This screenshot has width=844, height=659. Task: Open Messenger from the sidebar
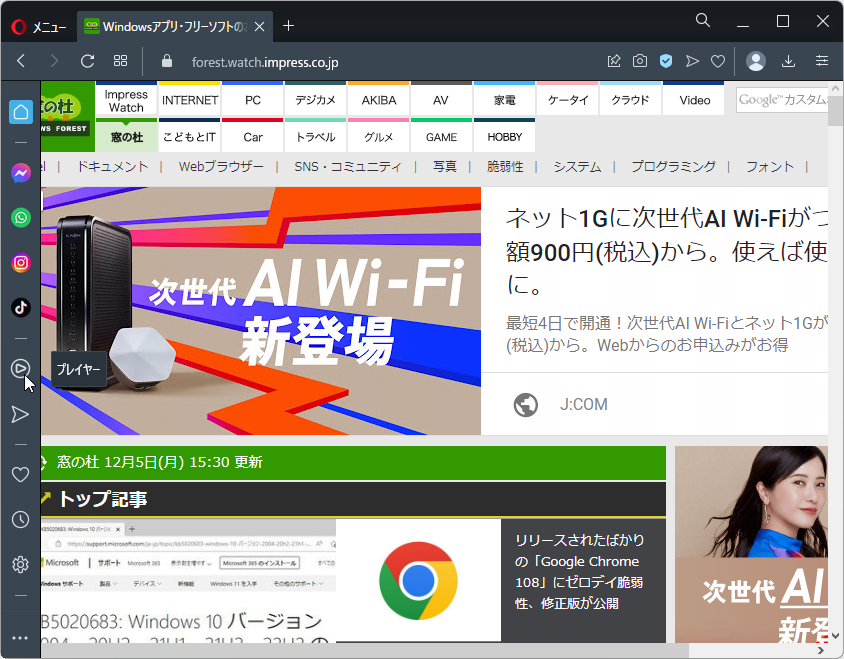(20, 172)
